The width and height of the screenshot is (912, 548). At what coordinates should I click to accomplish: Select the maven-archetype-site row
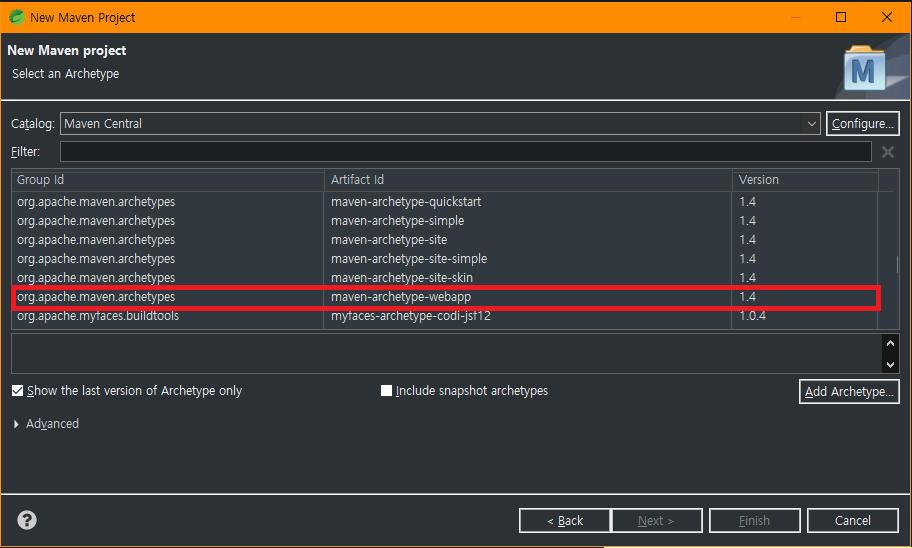tap(444, 240)
